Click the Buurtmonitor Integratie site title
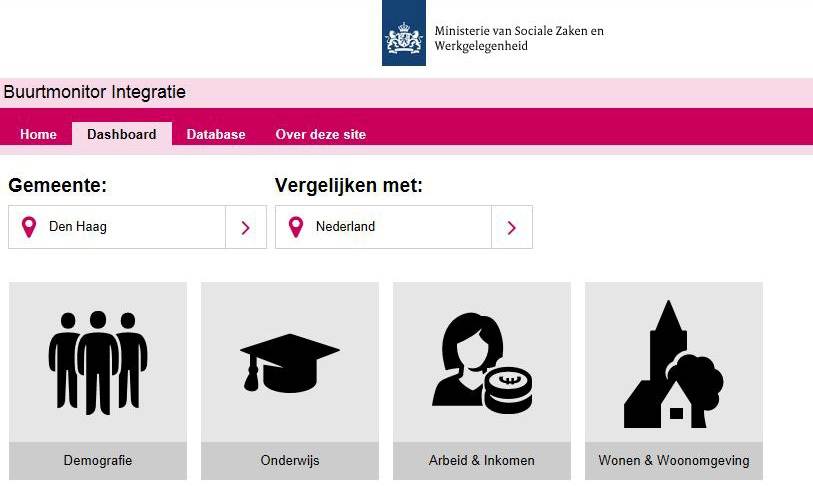 point(94,92)
